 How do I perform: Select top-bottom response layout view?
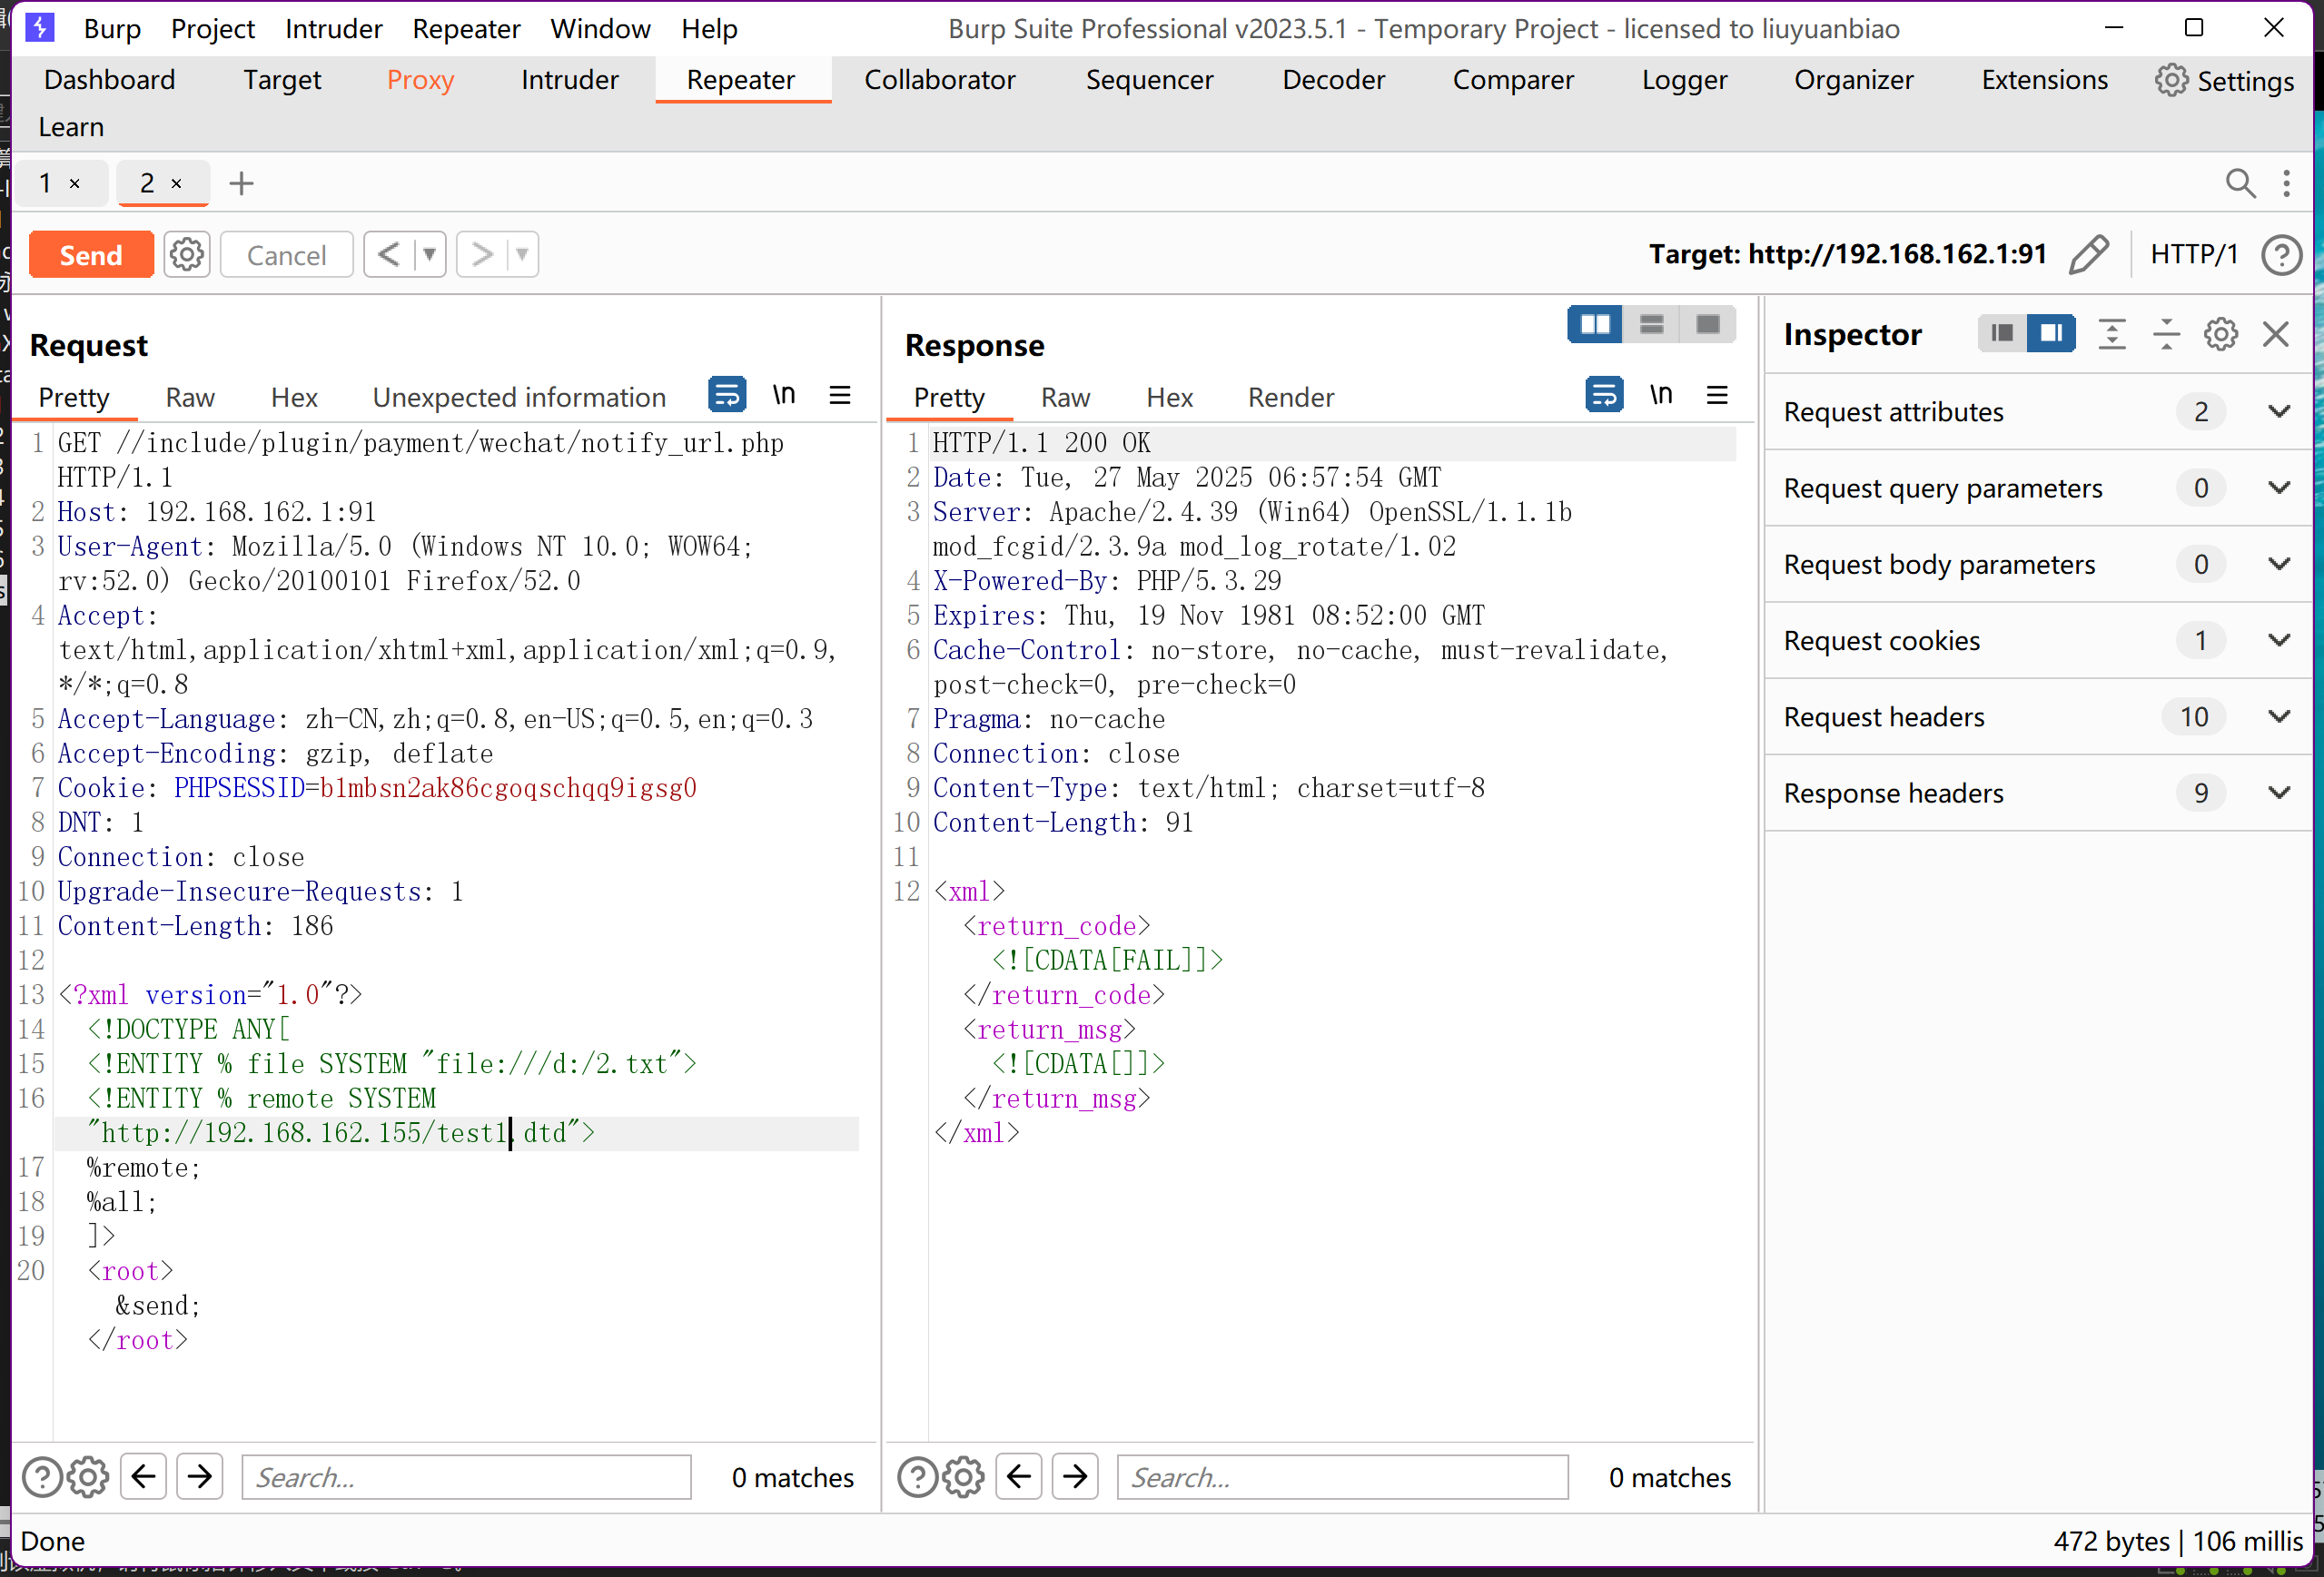1651,325
